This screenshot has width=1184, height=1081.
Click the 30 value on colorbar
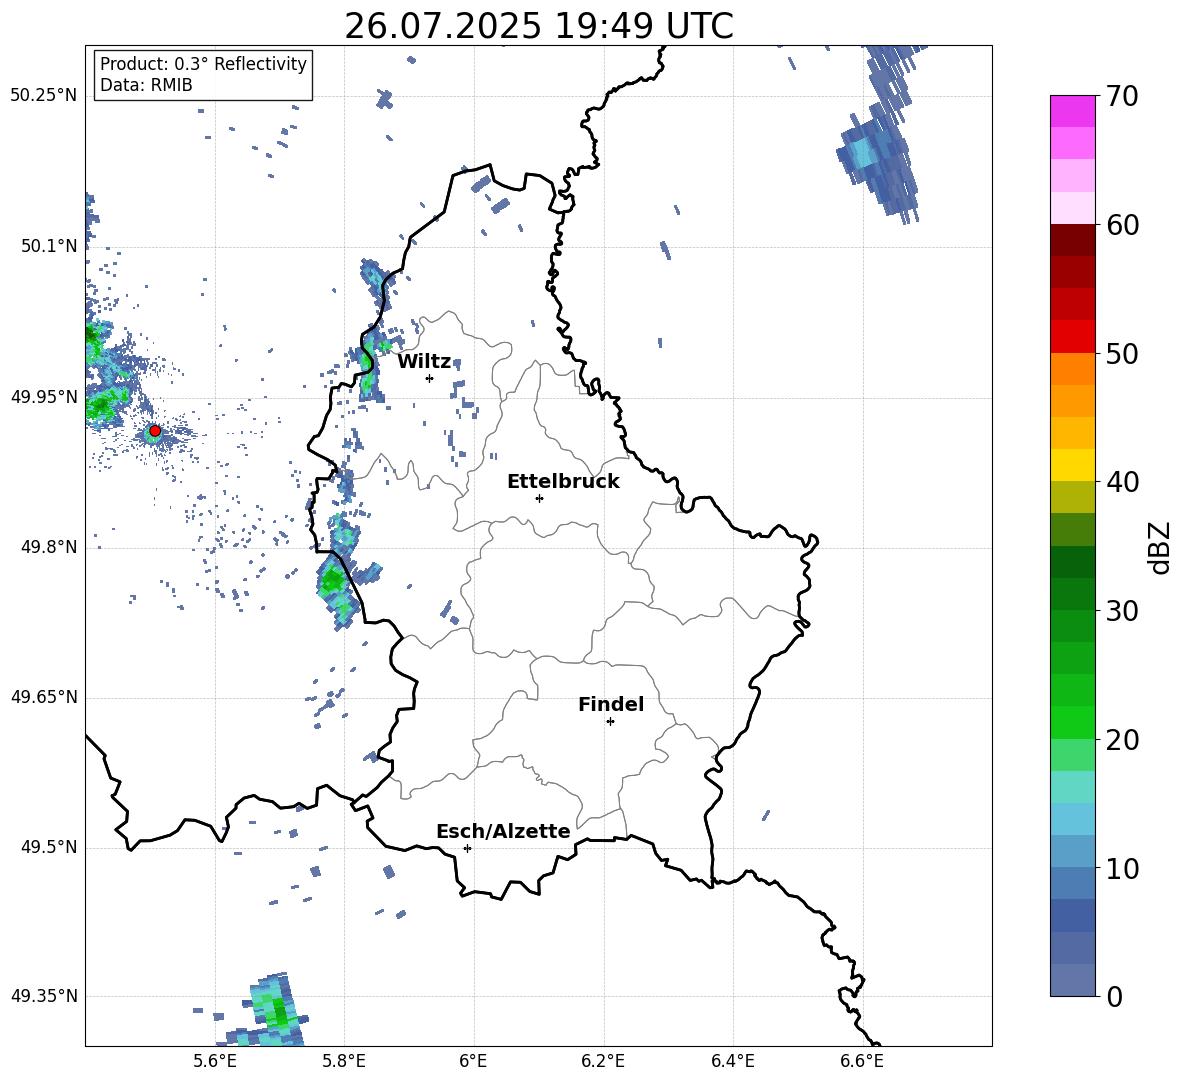(x=1123, y=611)
